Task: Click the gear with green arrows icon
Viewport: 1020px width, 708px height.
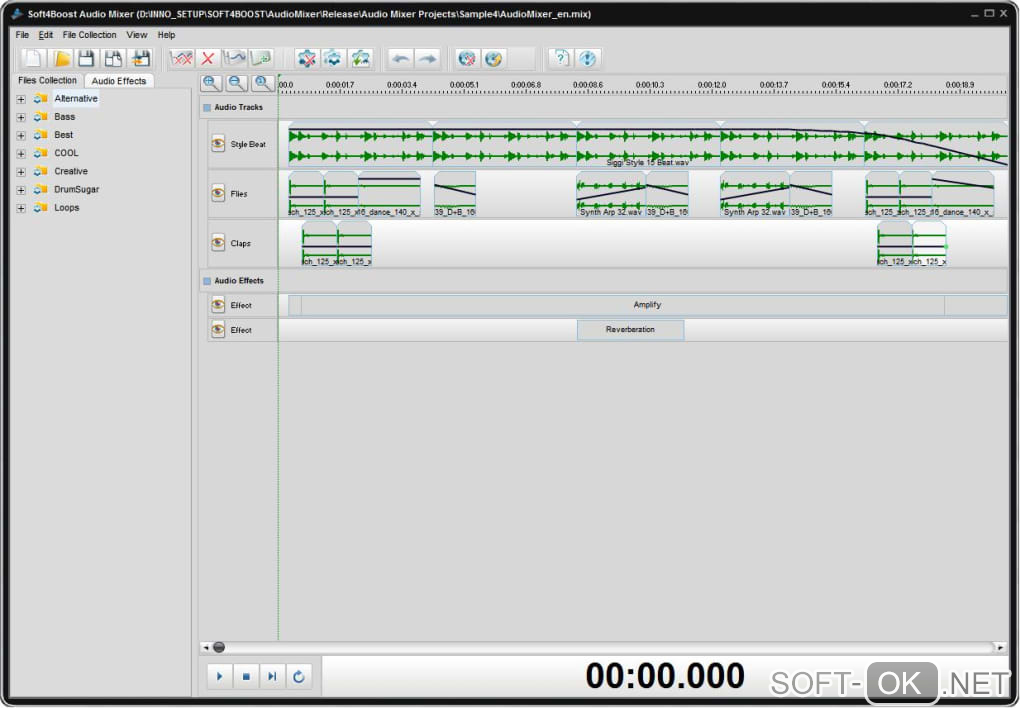Action: pyautogui.click(x=360, y=59)
